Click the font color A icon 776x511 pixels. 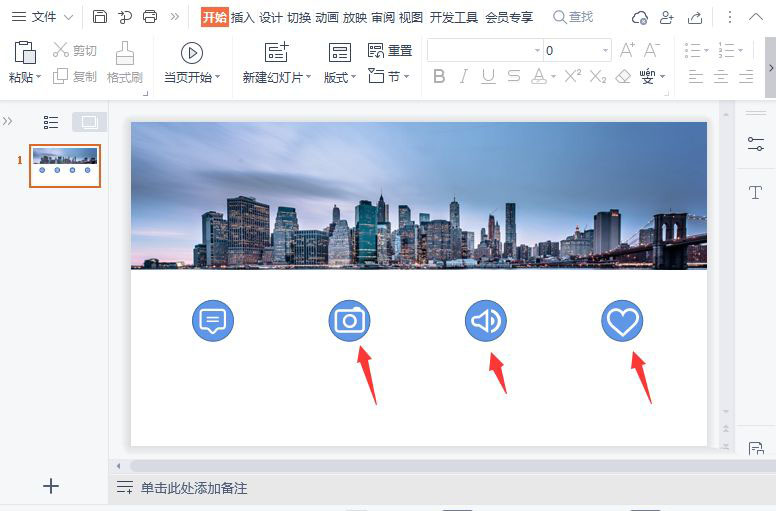(539, 76)
